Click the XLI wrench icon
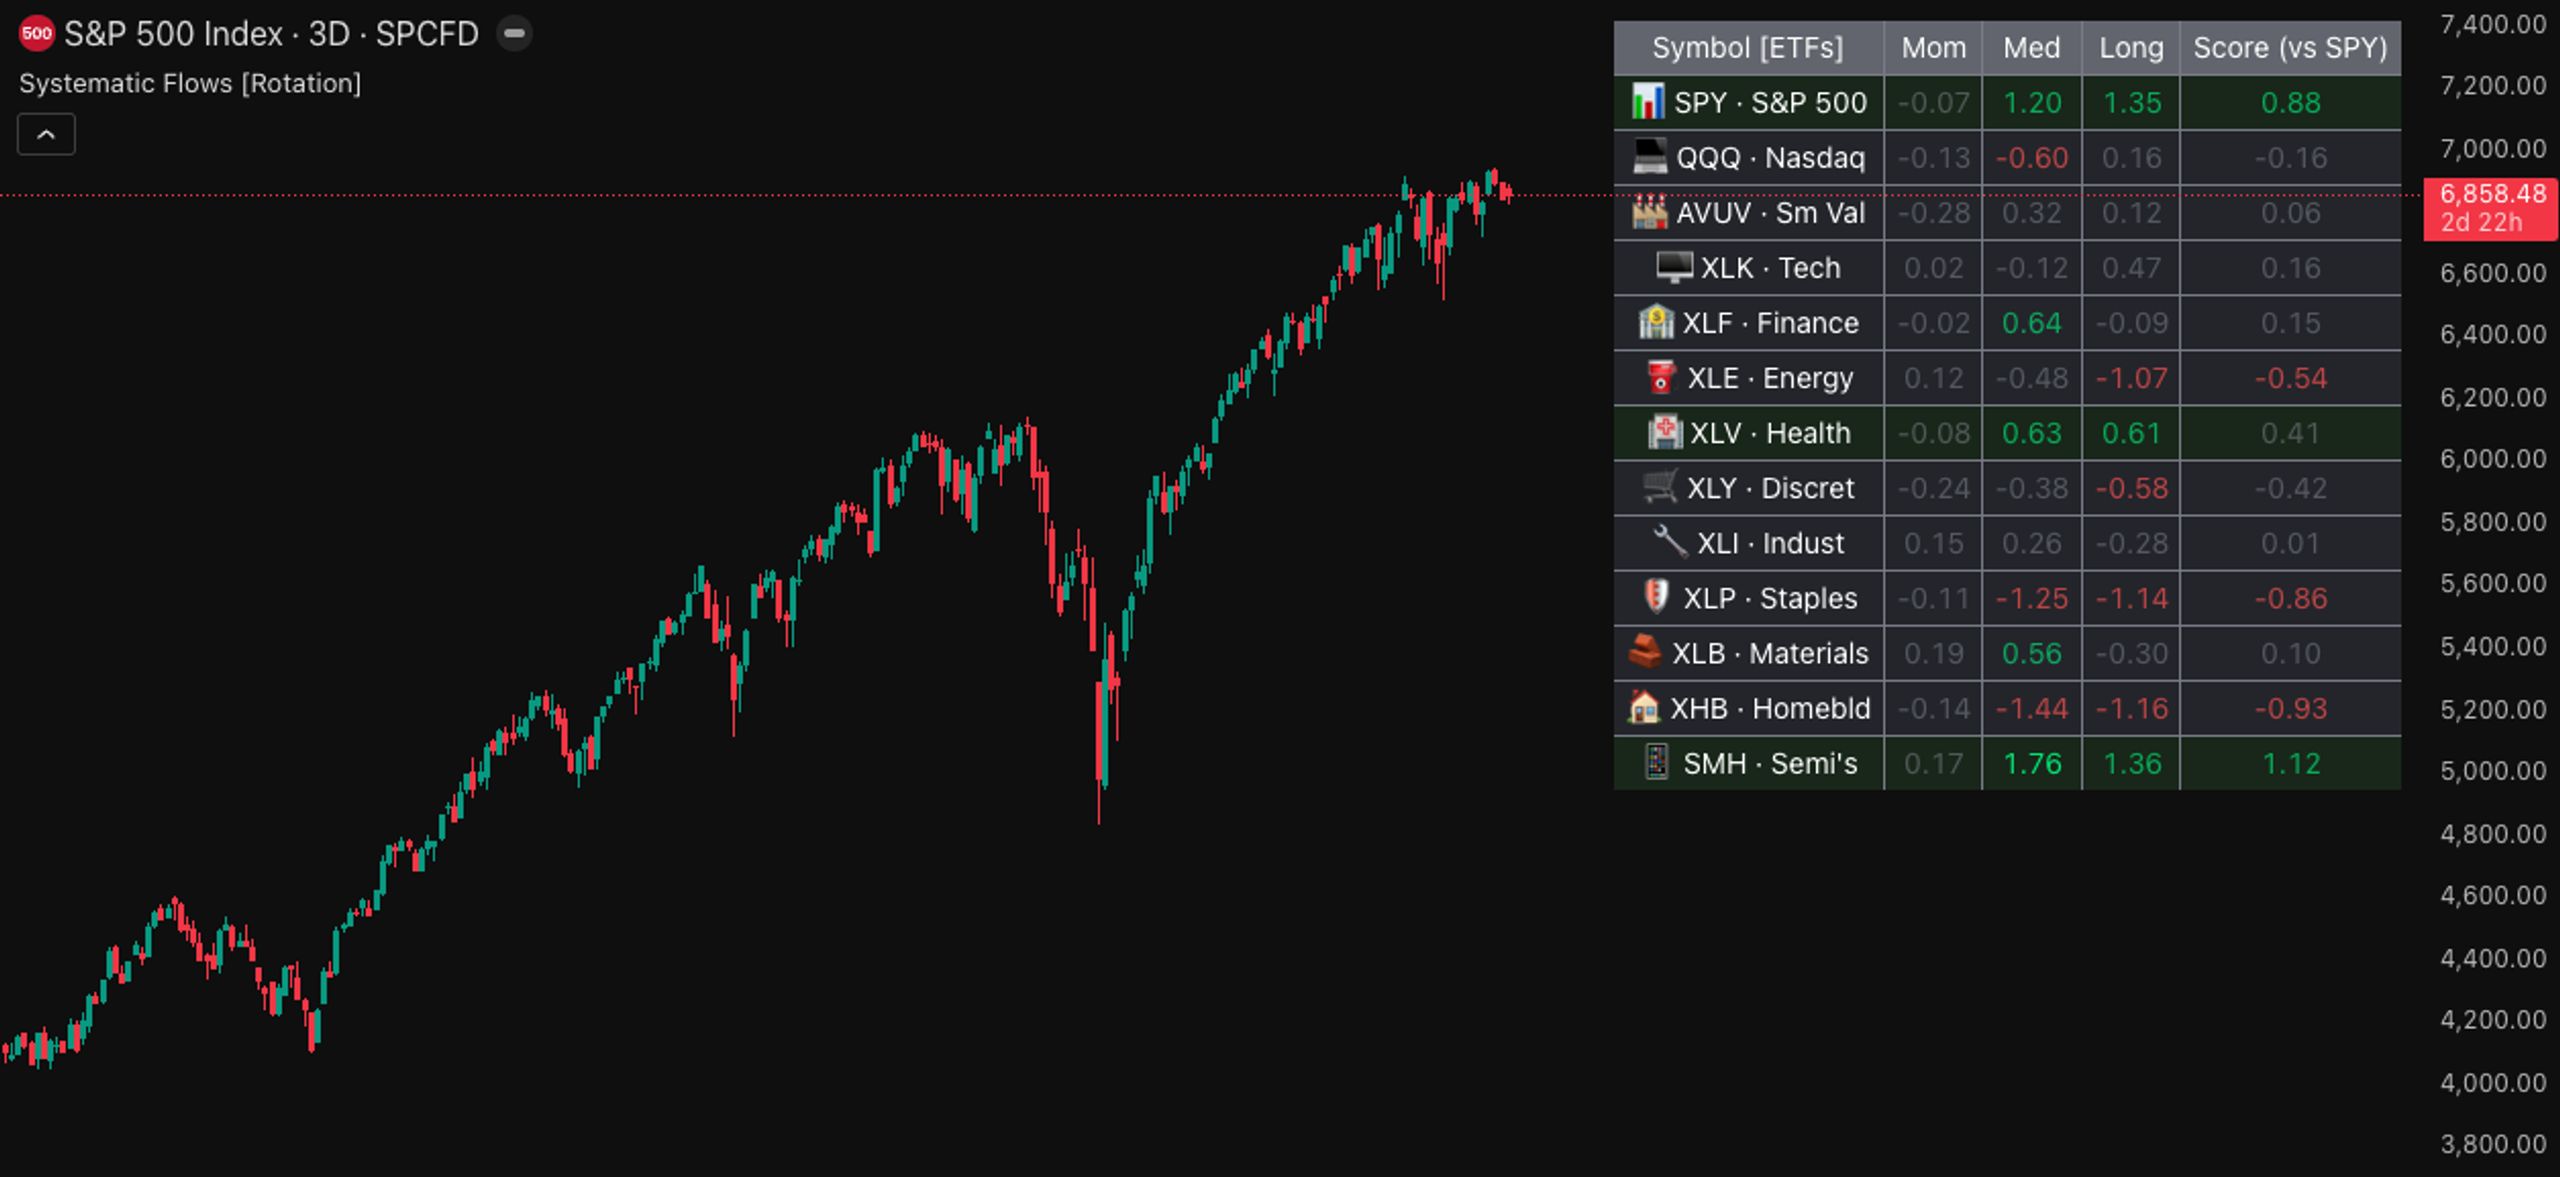Viewport: 2560px width, 1177px height. pos(1669,542)
